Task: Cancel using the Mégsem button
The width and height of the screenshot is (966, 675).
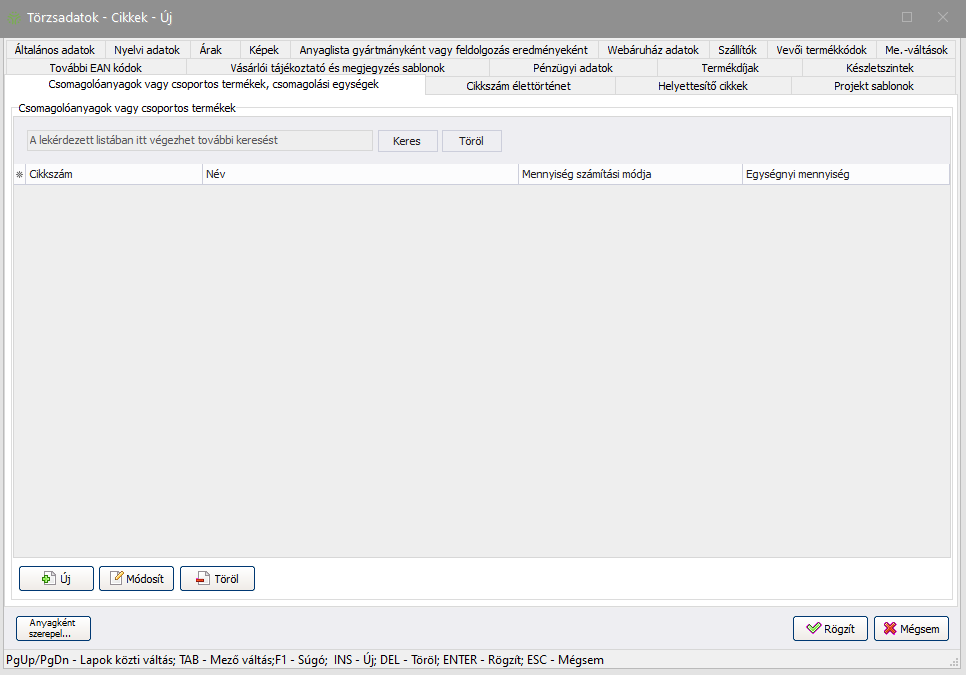Action: pos(911,629)
